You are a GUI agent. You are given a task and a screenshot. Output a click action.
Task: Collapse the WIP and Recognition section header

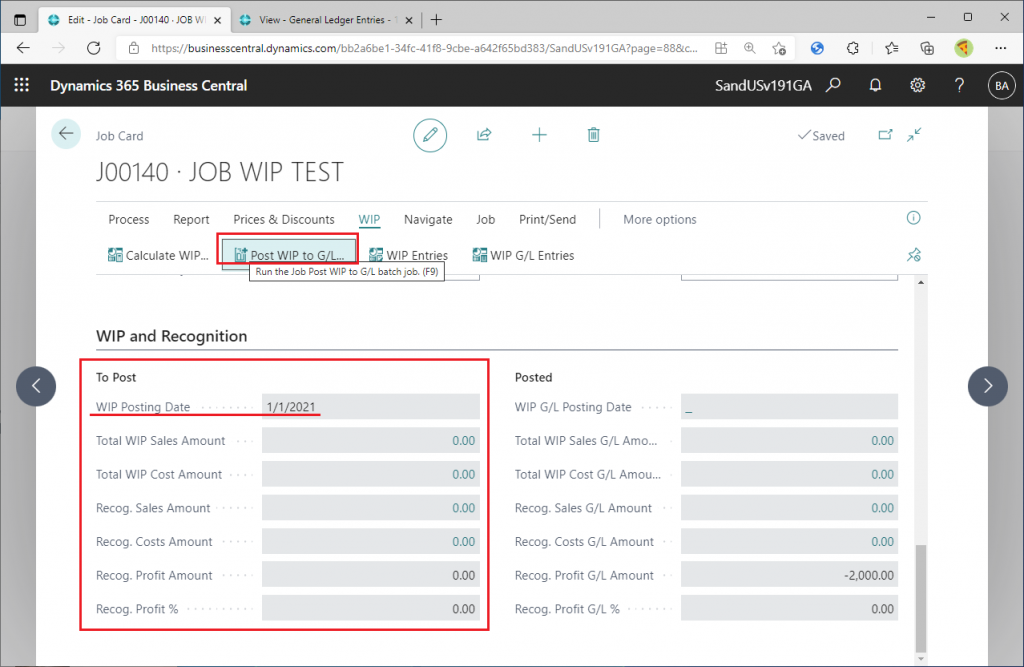[172, 336]
